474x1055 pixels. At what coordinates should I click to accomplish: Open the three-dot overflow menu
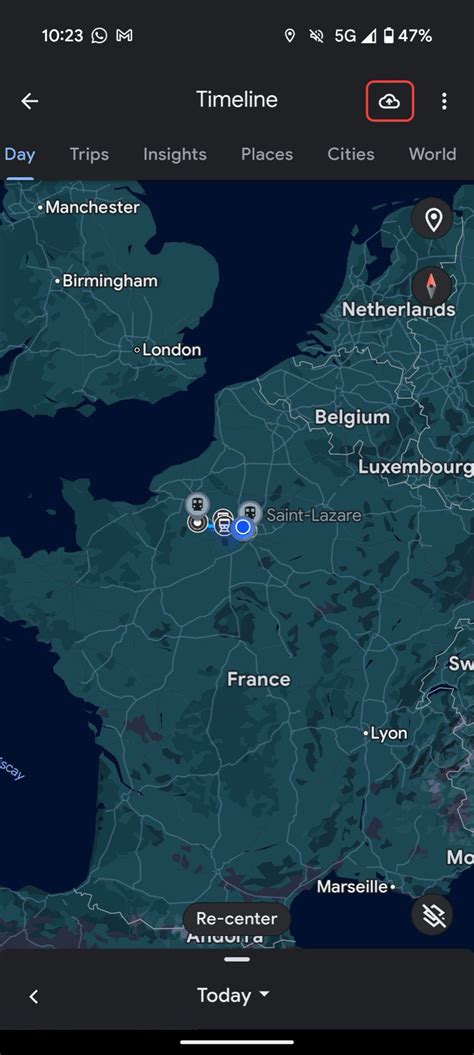tap(444, 101)
